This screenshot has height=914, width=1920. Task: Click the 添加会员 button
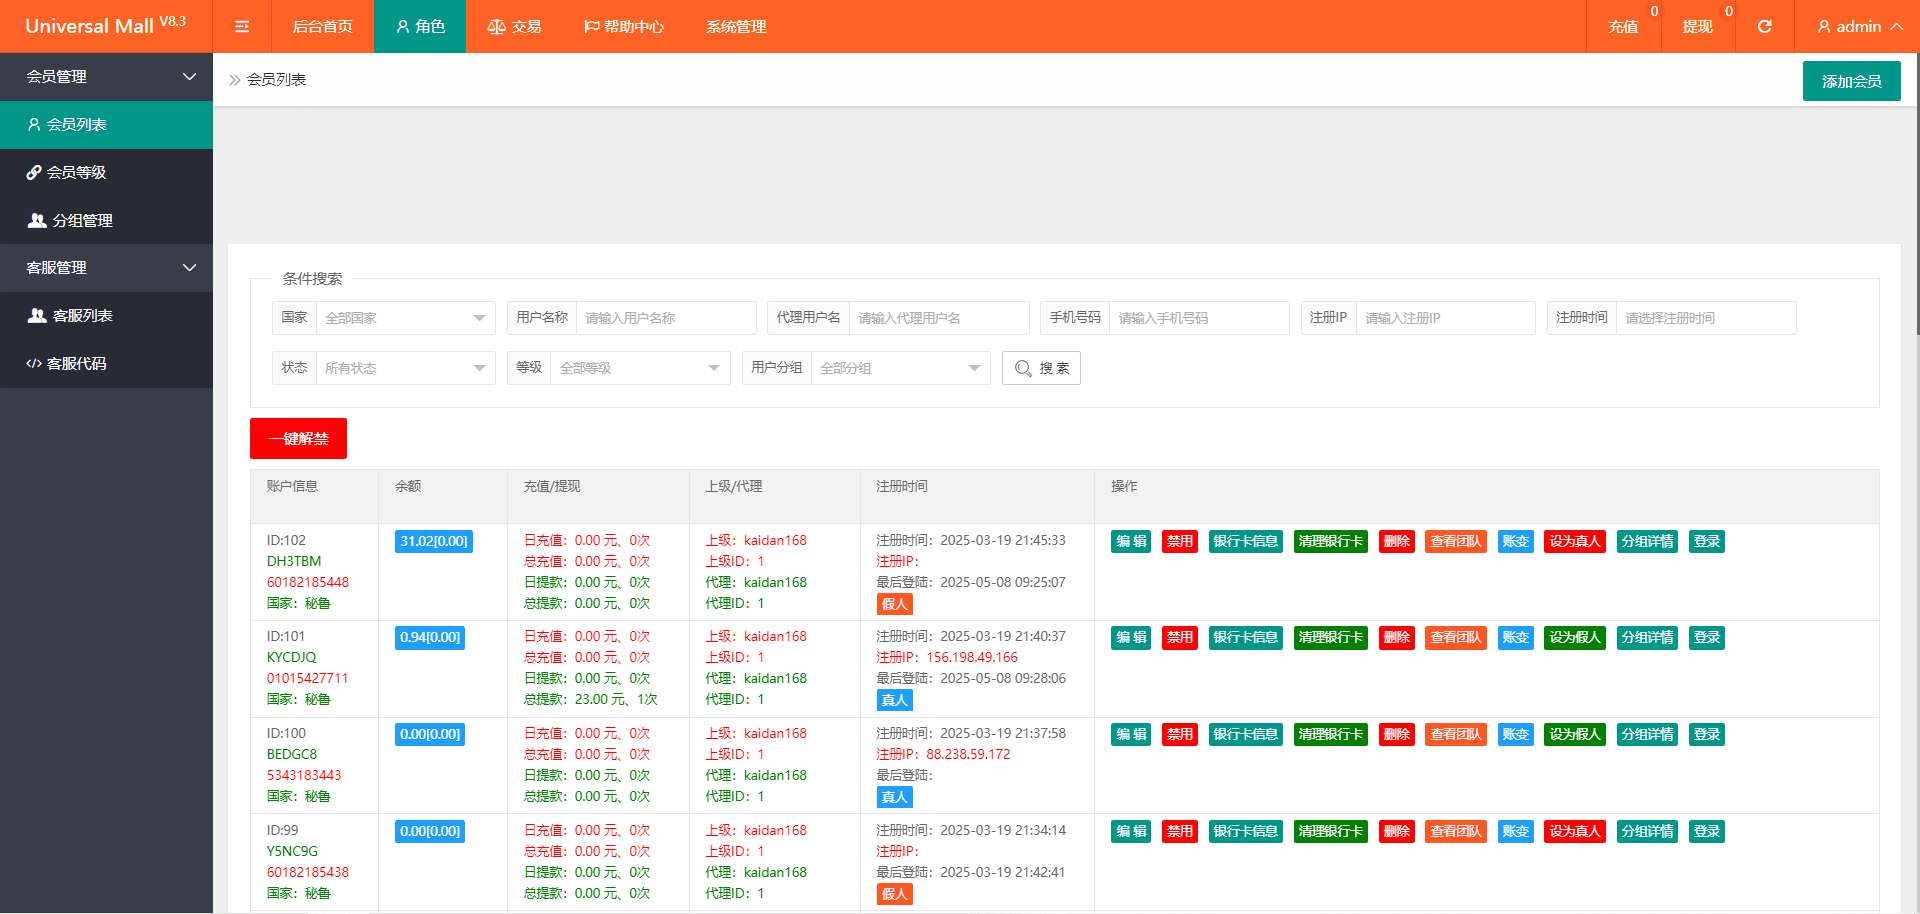[x=1851, y=80]
